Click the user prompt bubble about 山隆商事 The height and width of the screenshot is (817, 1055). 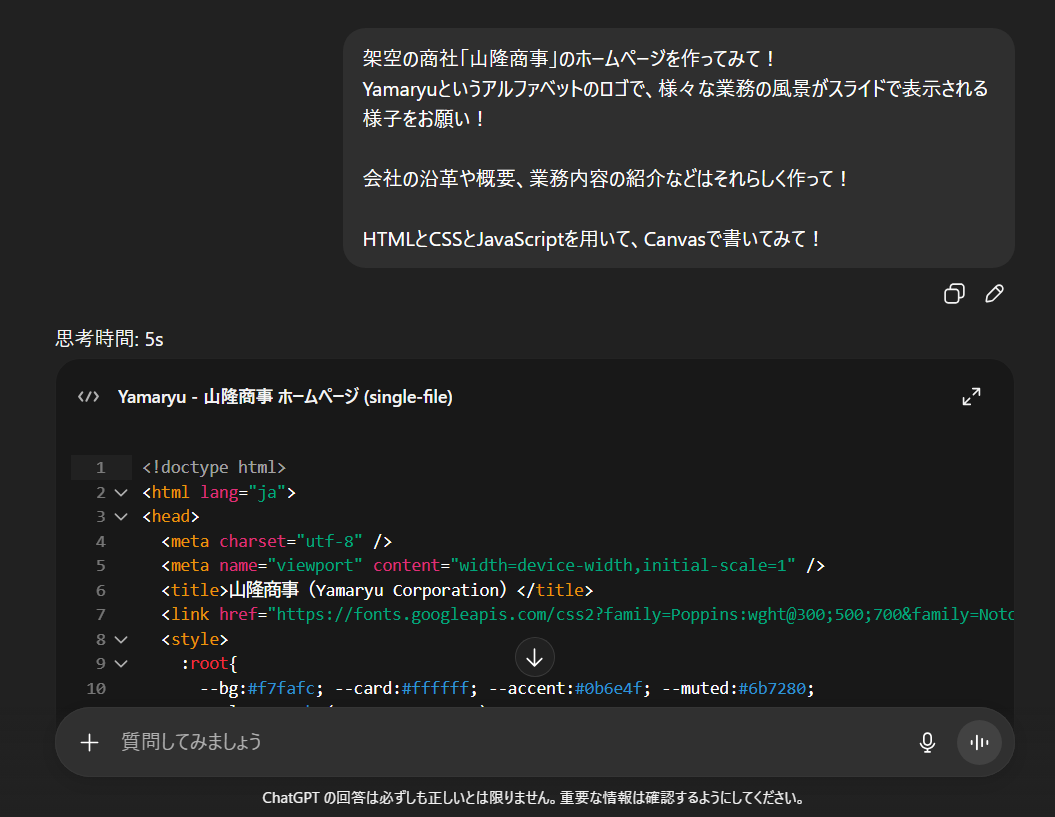coord(679,148)
